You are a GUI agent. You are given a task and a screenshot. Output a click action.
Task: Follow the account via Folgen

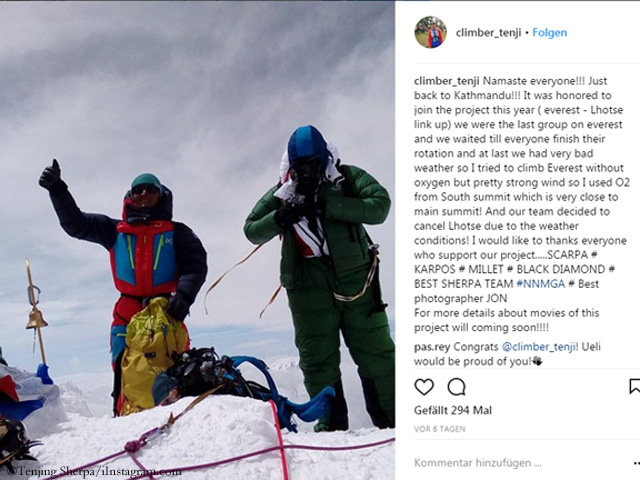click(x=549, y=33)
